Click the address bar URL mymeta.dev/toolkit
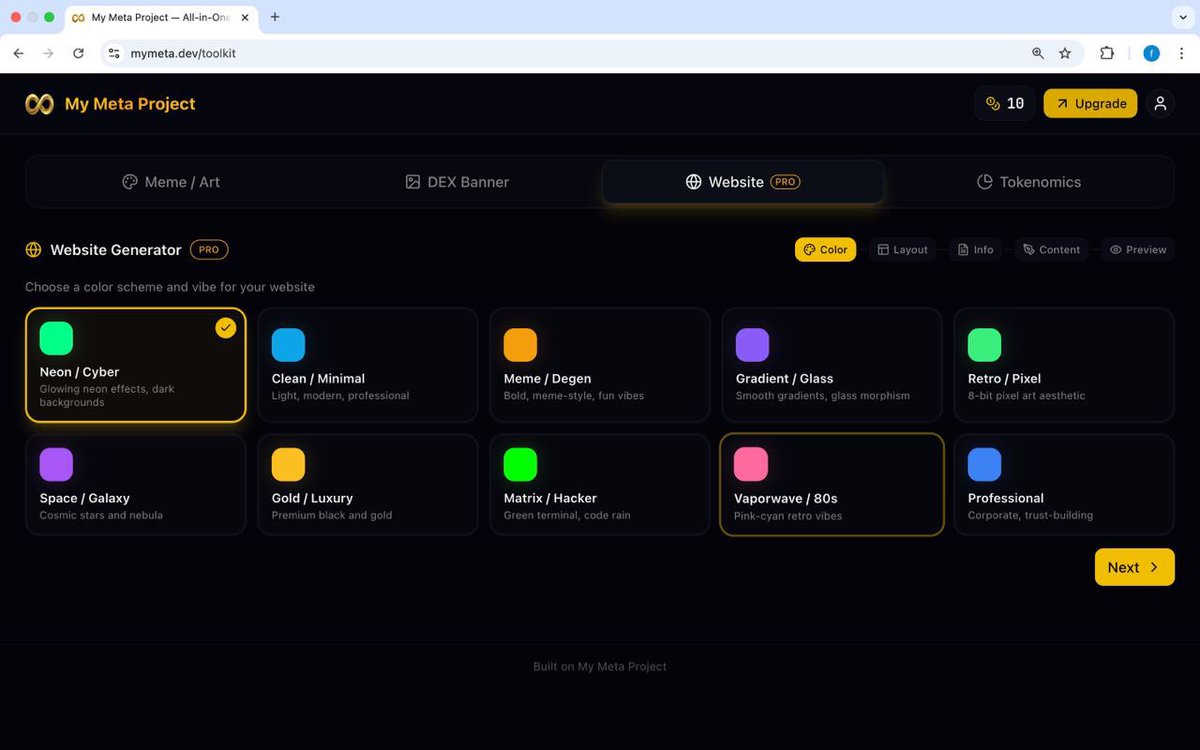The height and width of the screenshot is (750, 1200). 183,53
